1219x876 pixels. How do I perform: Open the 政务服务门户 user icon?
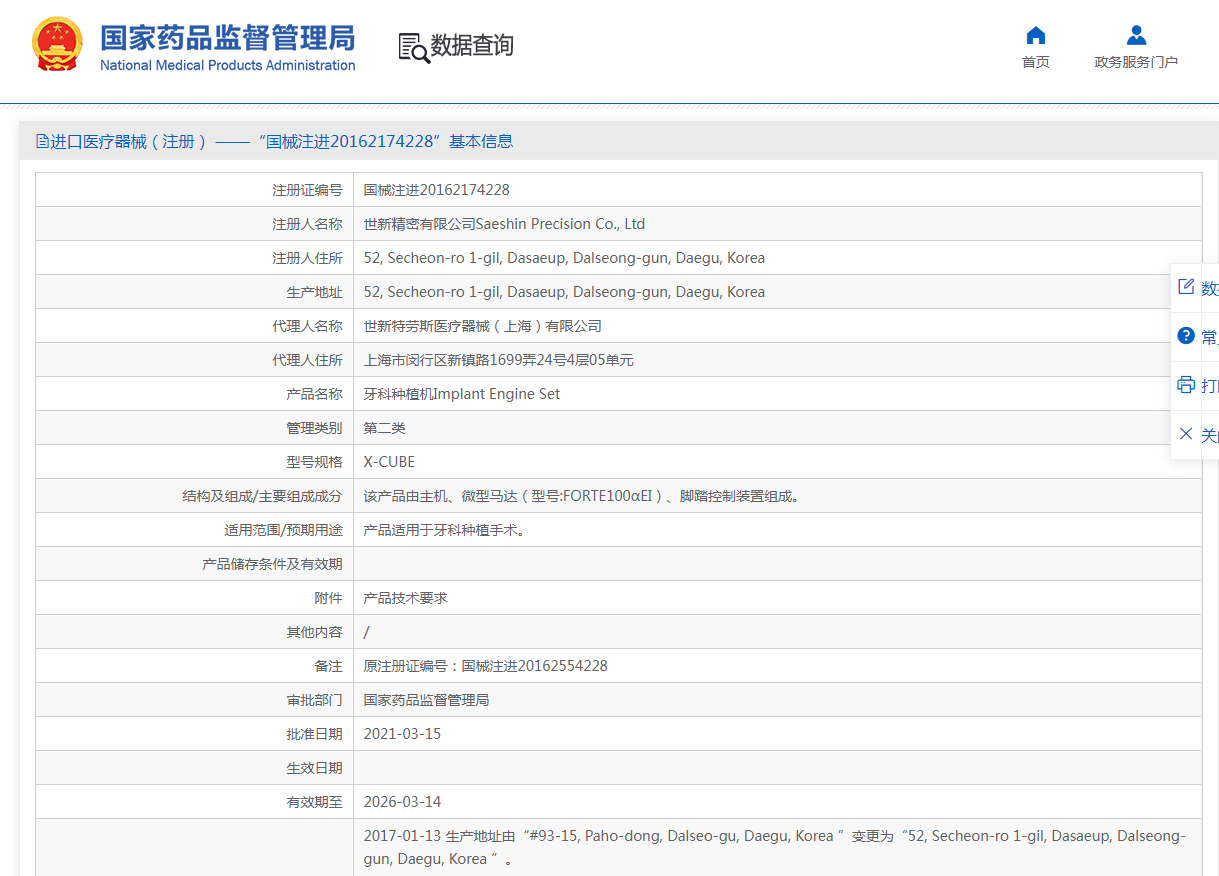[x=1136, y=36]
